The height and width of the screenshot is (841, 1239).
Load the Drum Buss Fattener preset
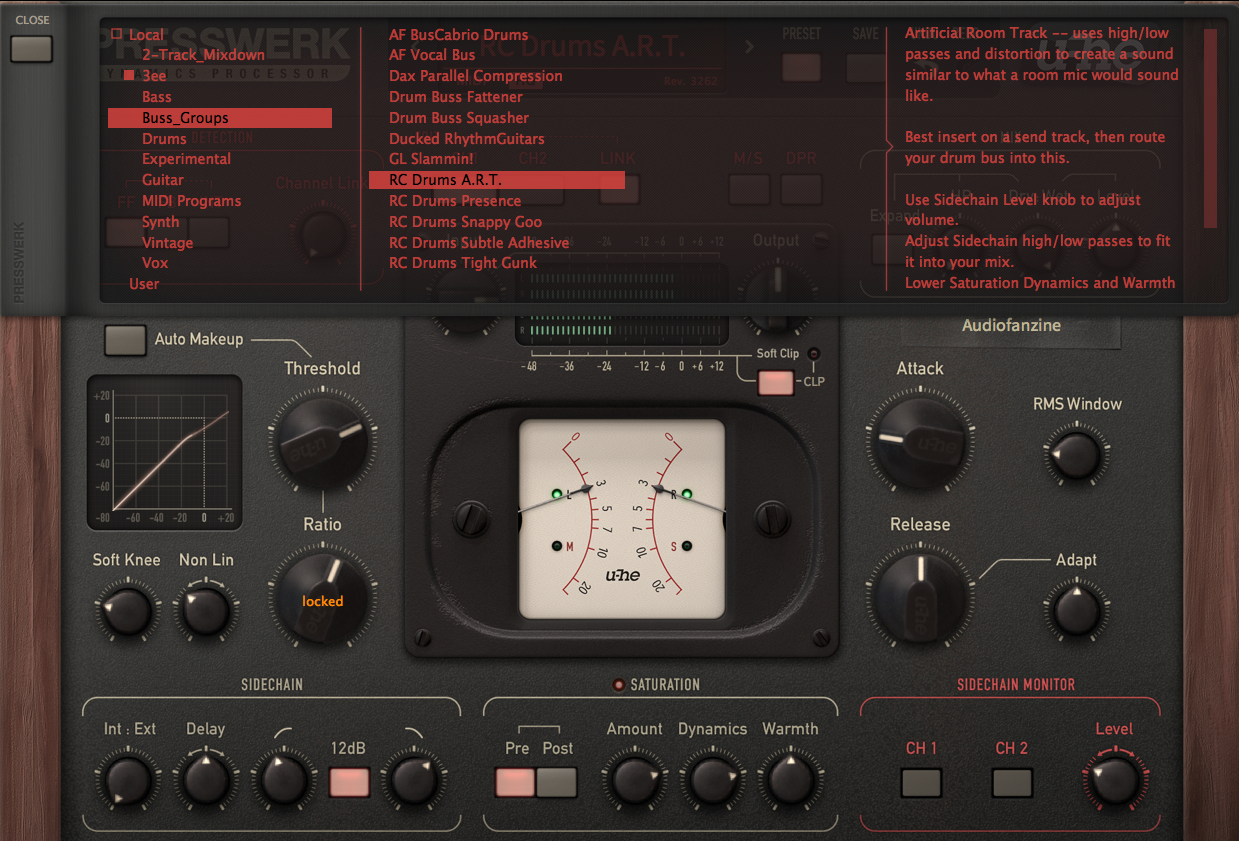click(x=455, y=97)
